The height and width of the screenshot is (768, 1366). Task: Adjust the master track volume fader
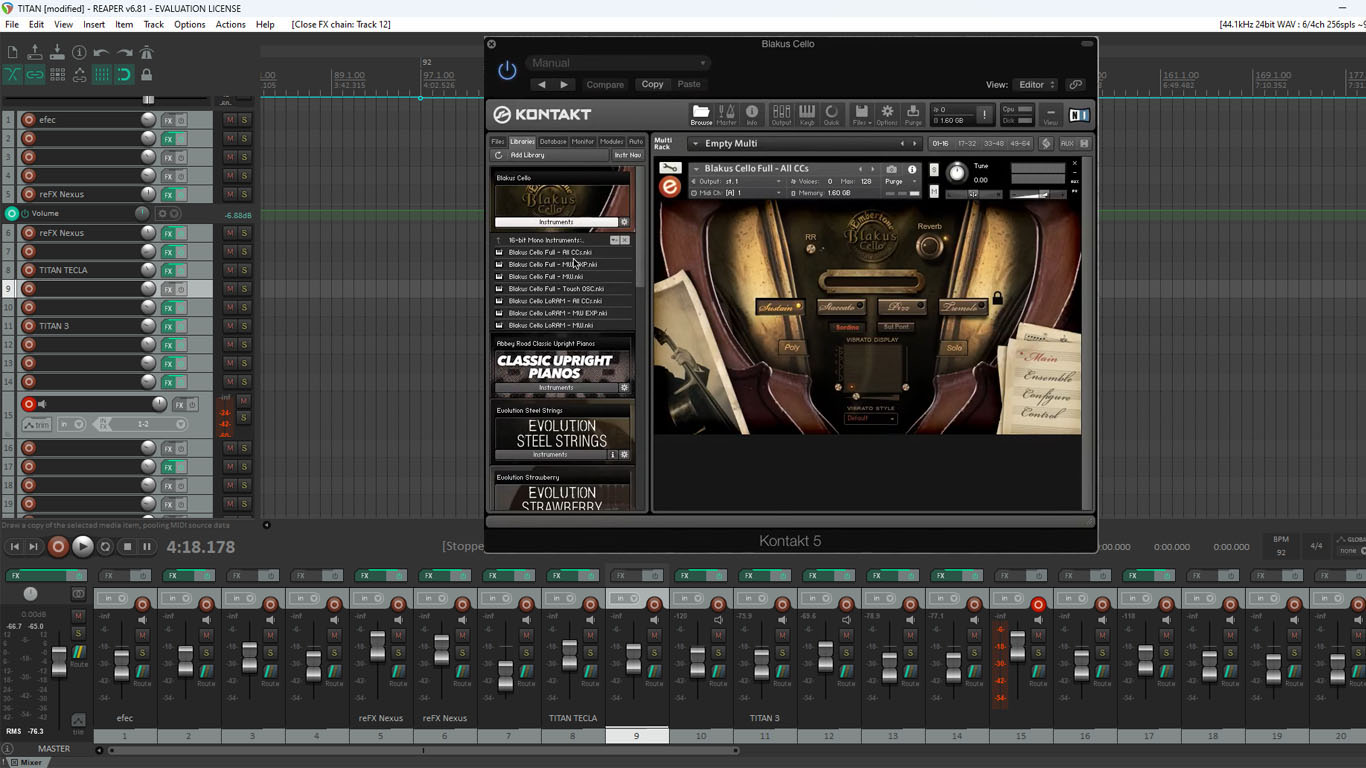pos(58,660)
